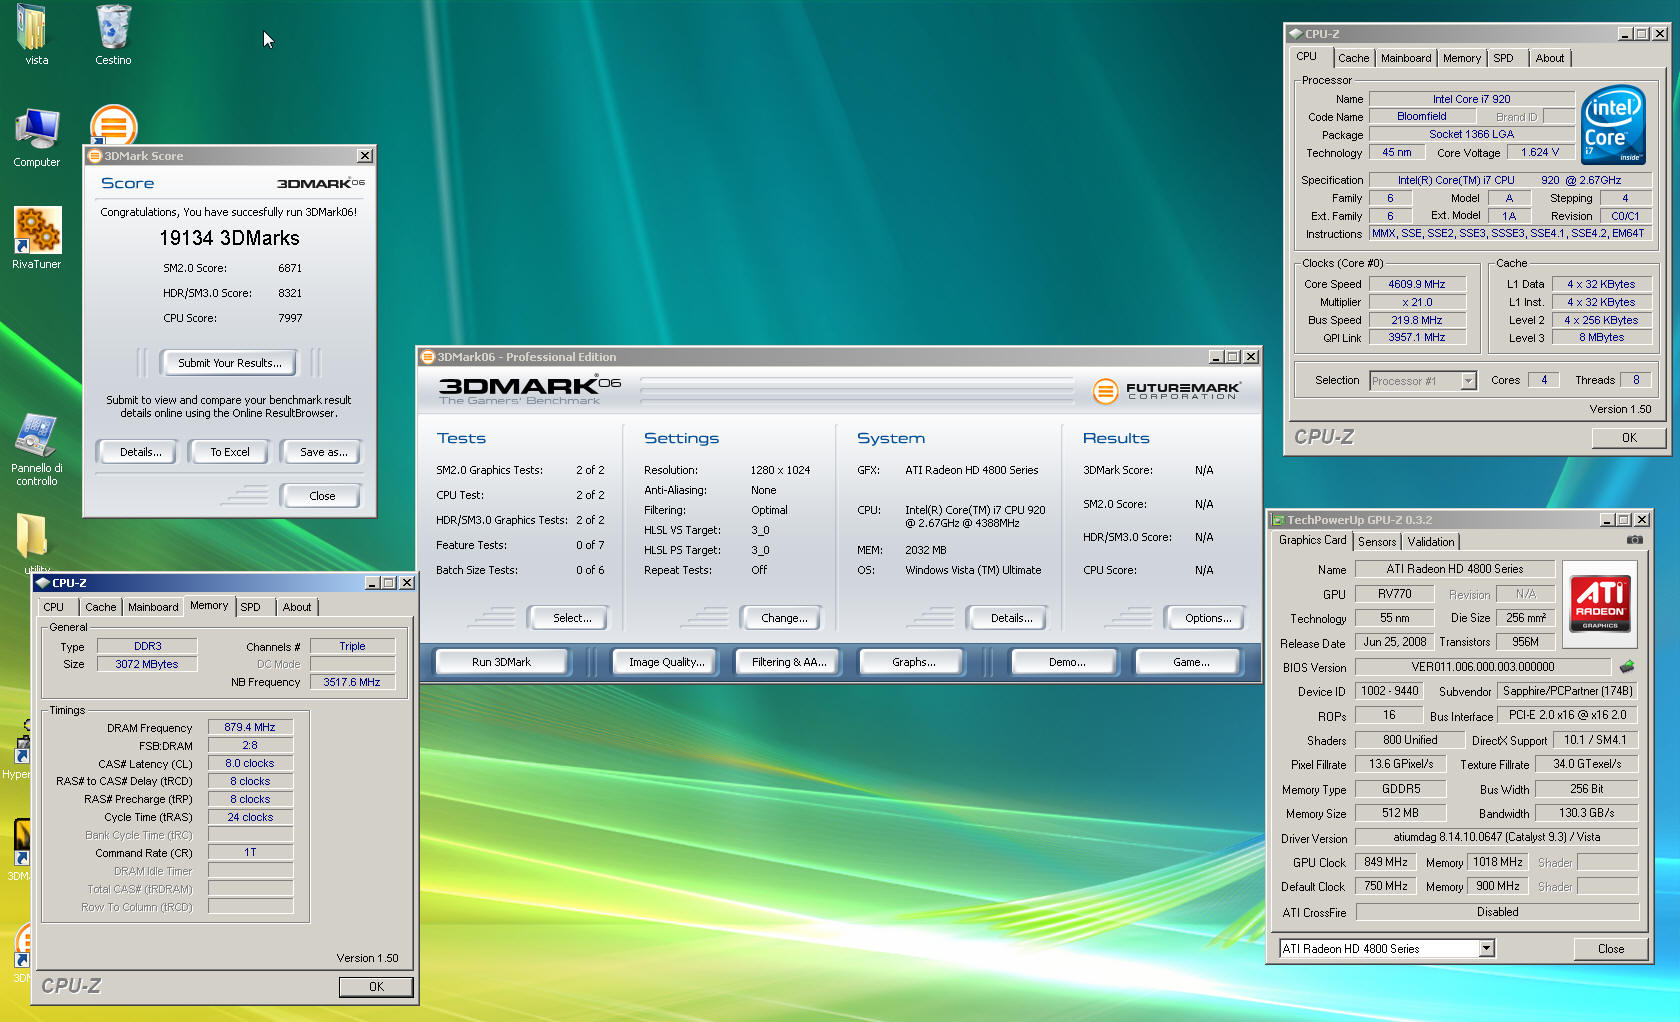Open the Computer desktop icon
This screenshot has height=1022, width=1680.
click(x=37, y=130)
